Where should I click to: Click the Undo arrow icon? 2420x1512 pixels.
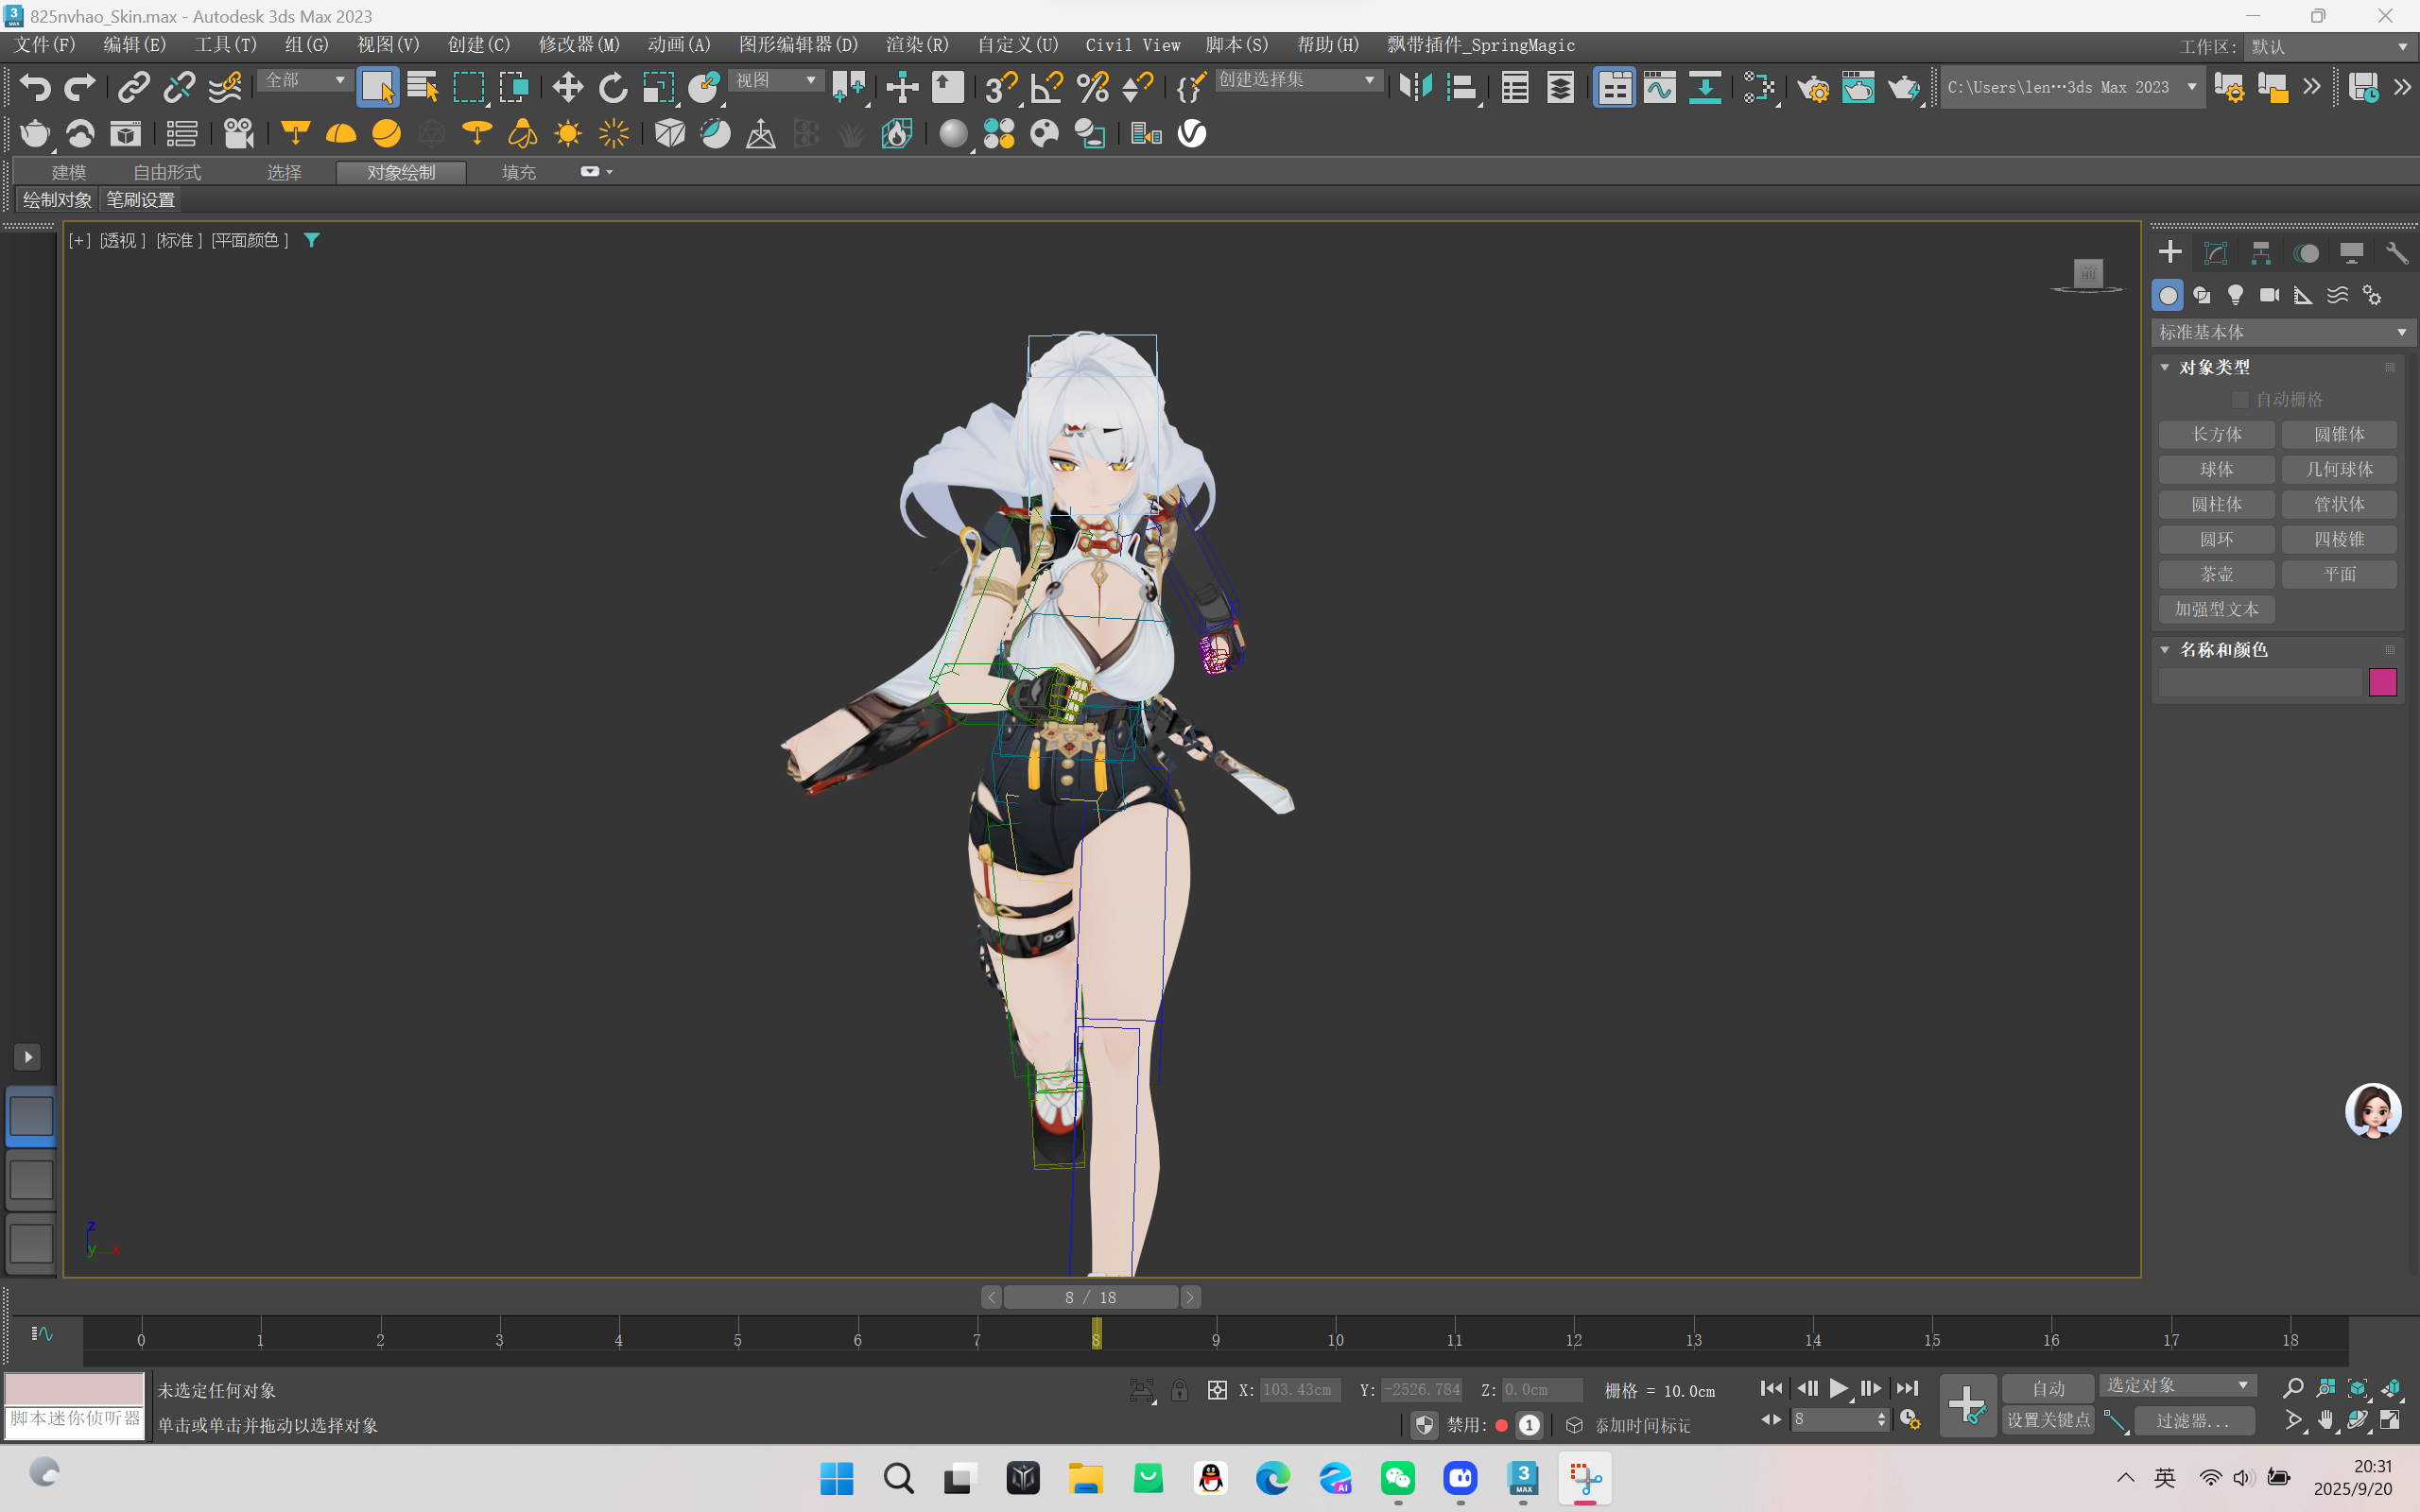35,88
